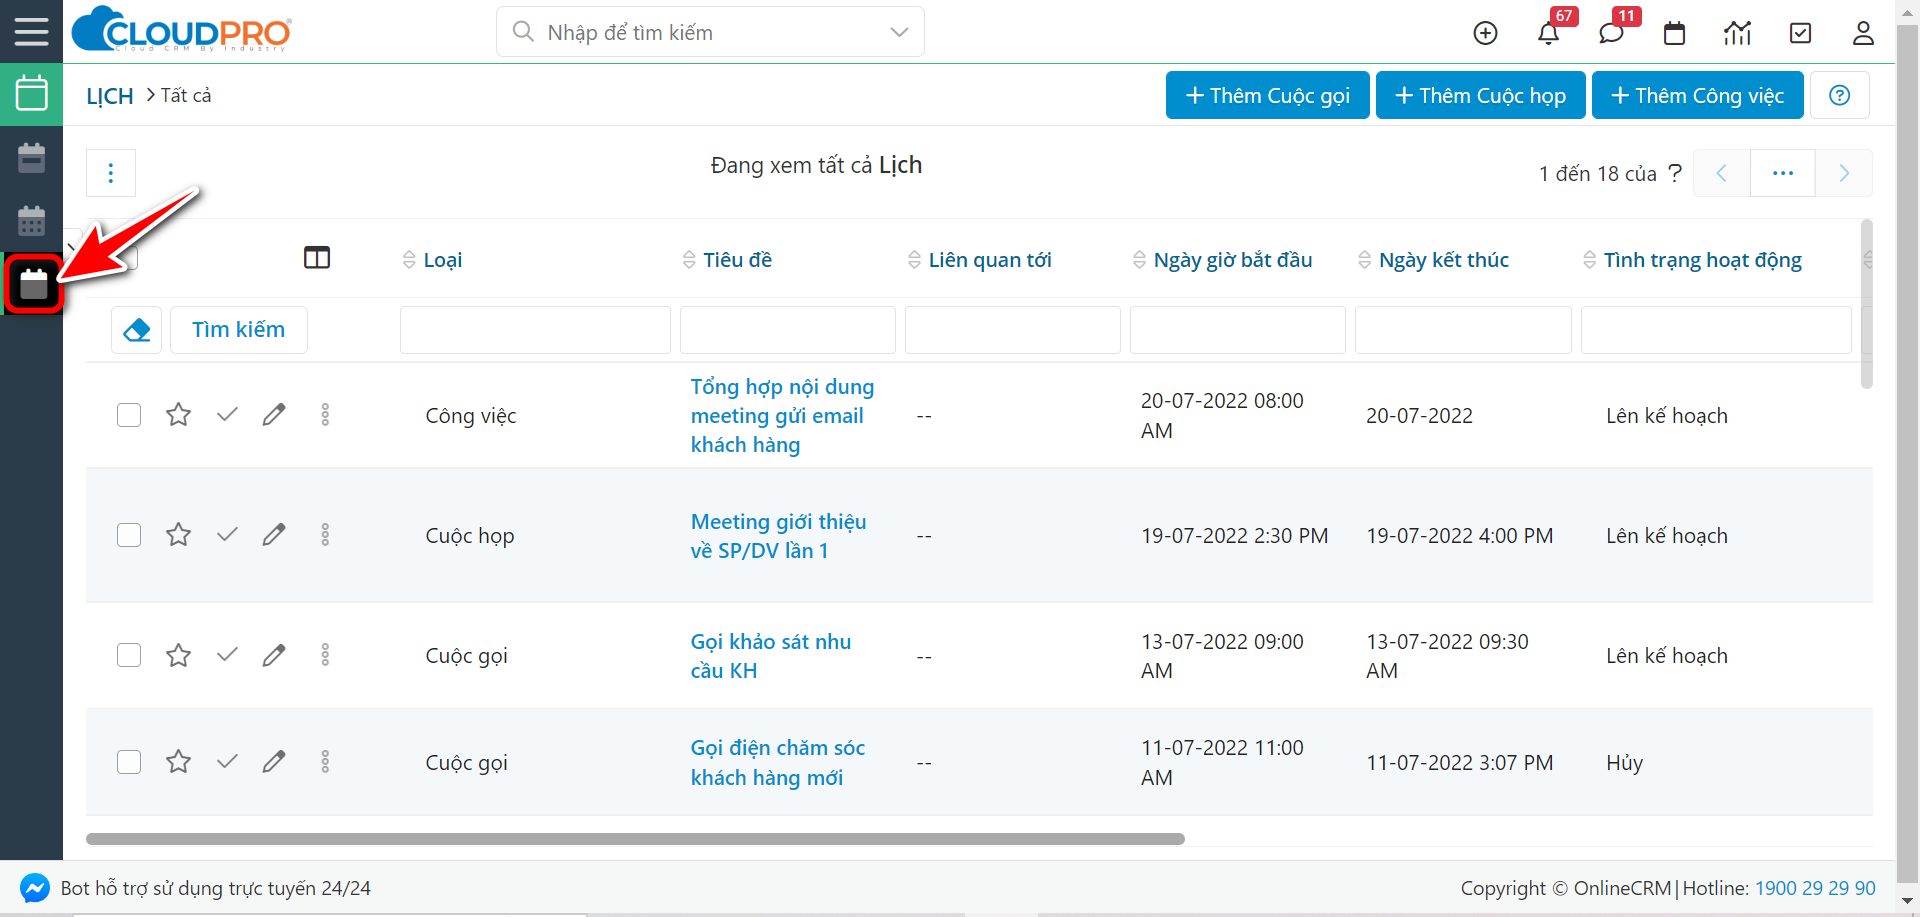Select the Cuộc họp row checkbox
Viewport: 1920px width, 917px height.
[129, 535]
